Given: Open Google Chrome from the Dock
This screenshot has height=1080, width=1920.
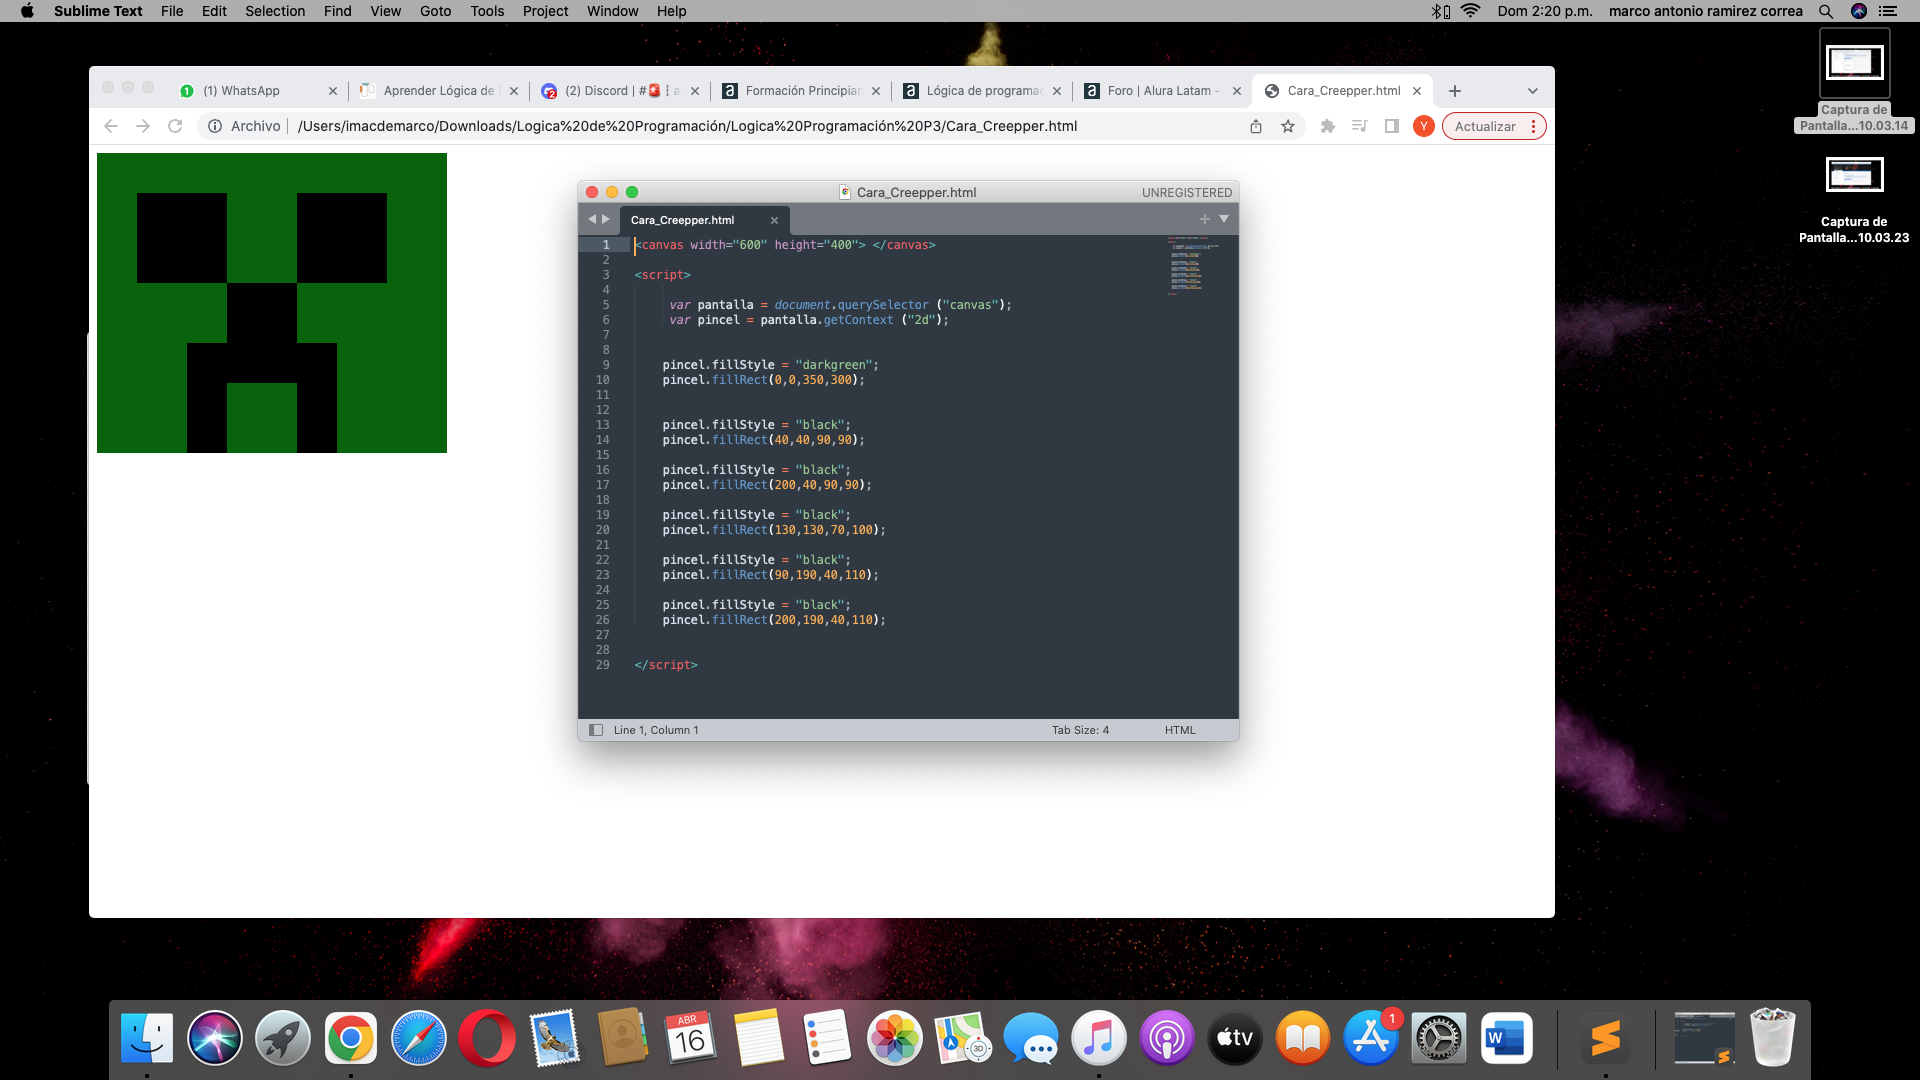Looking at the screenshot, I should (351, 1039).
